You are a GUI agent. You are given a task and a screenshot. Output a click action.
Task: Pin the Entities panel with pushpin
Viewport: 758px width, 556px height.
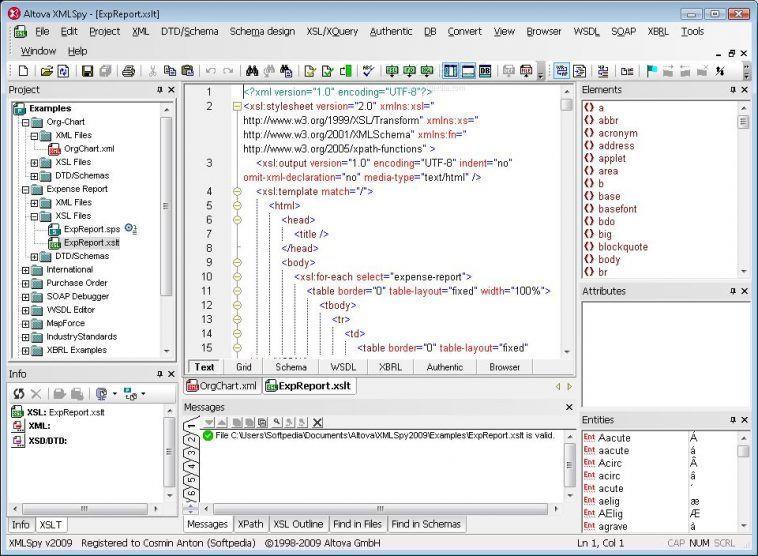pyautogui.click(x=733, y=420)
